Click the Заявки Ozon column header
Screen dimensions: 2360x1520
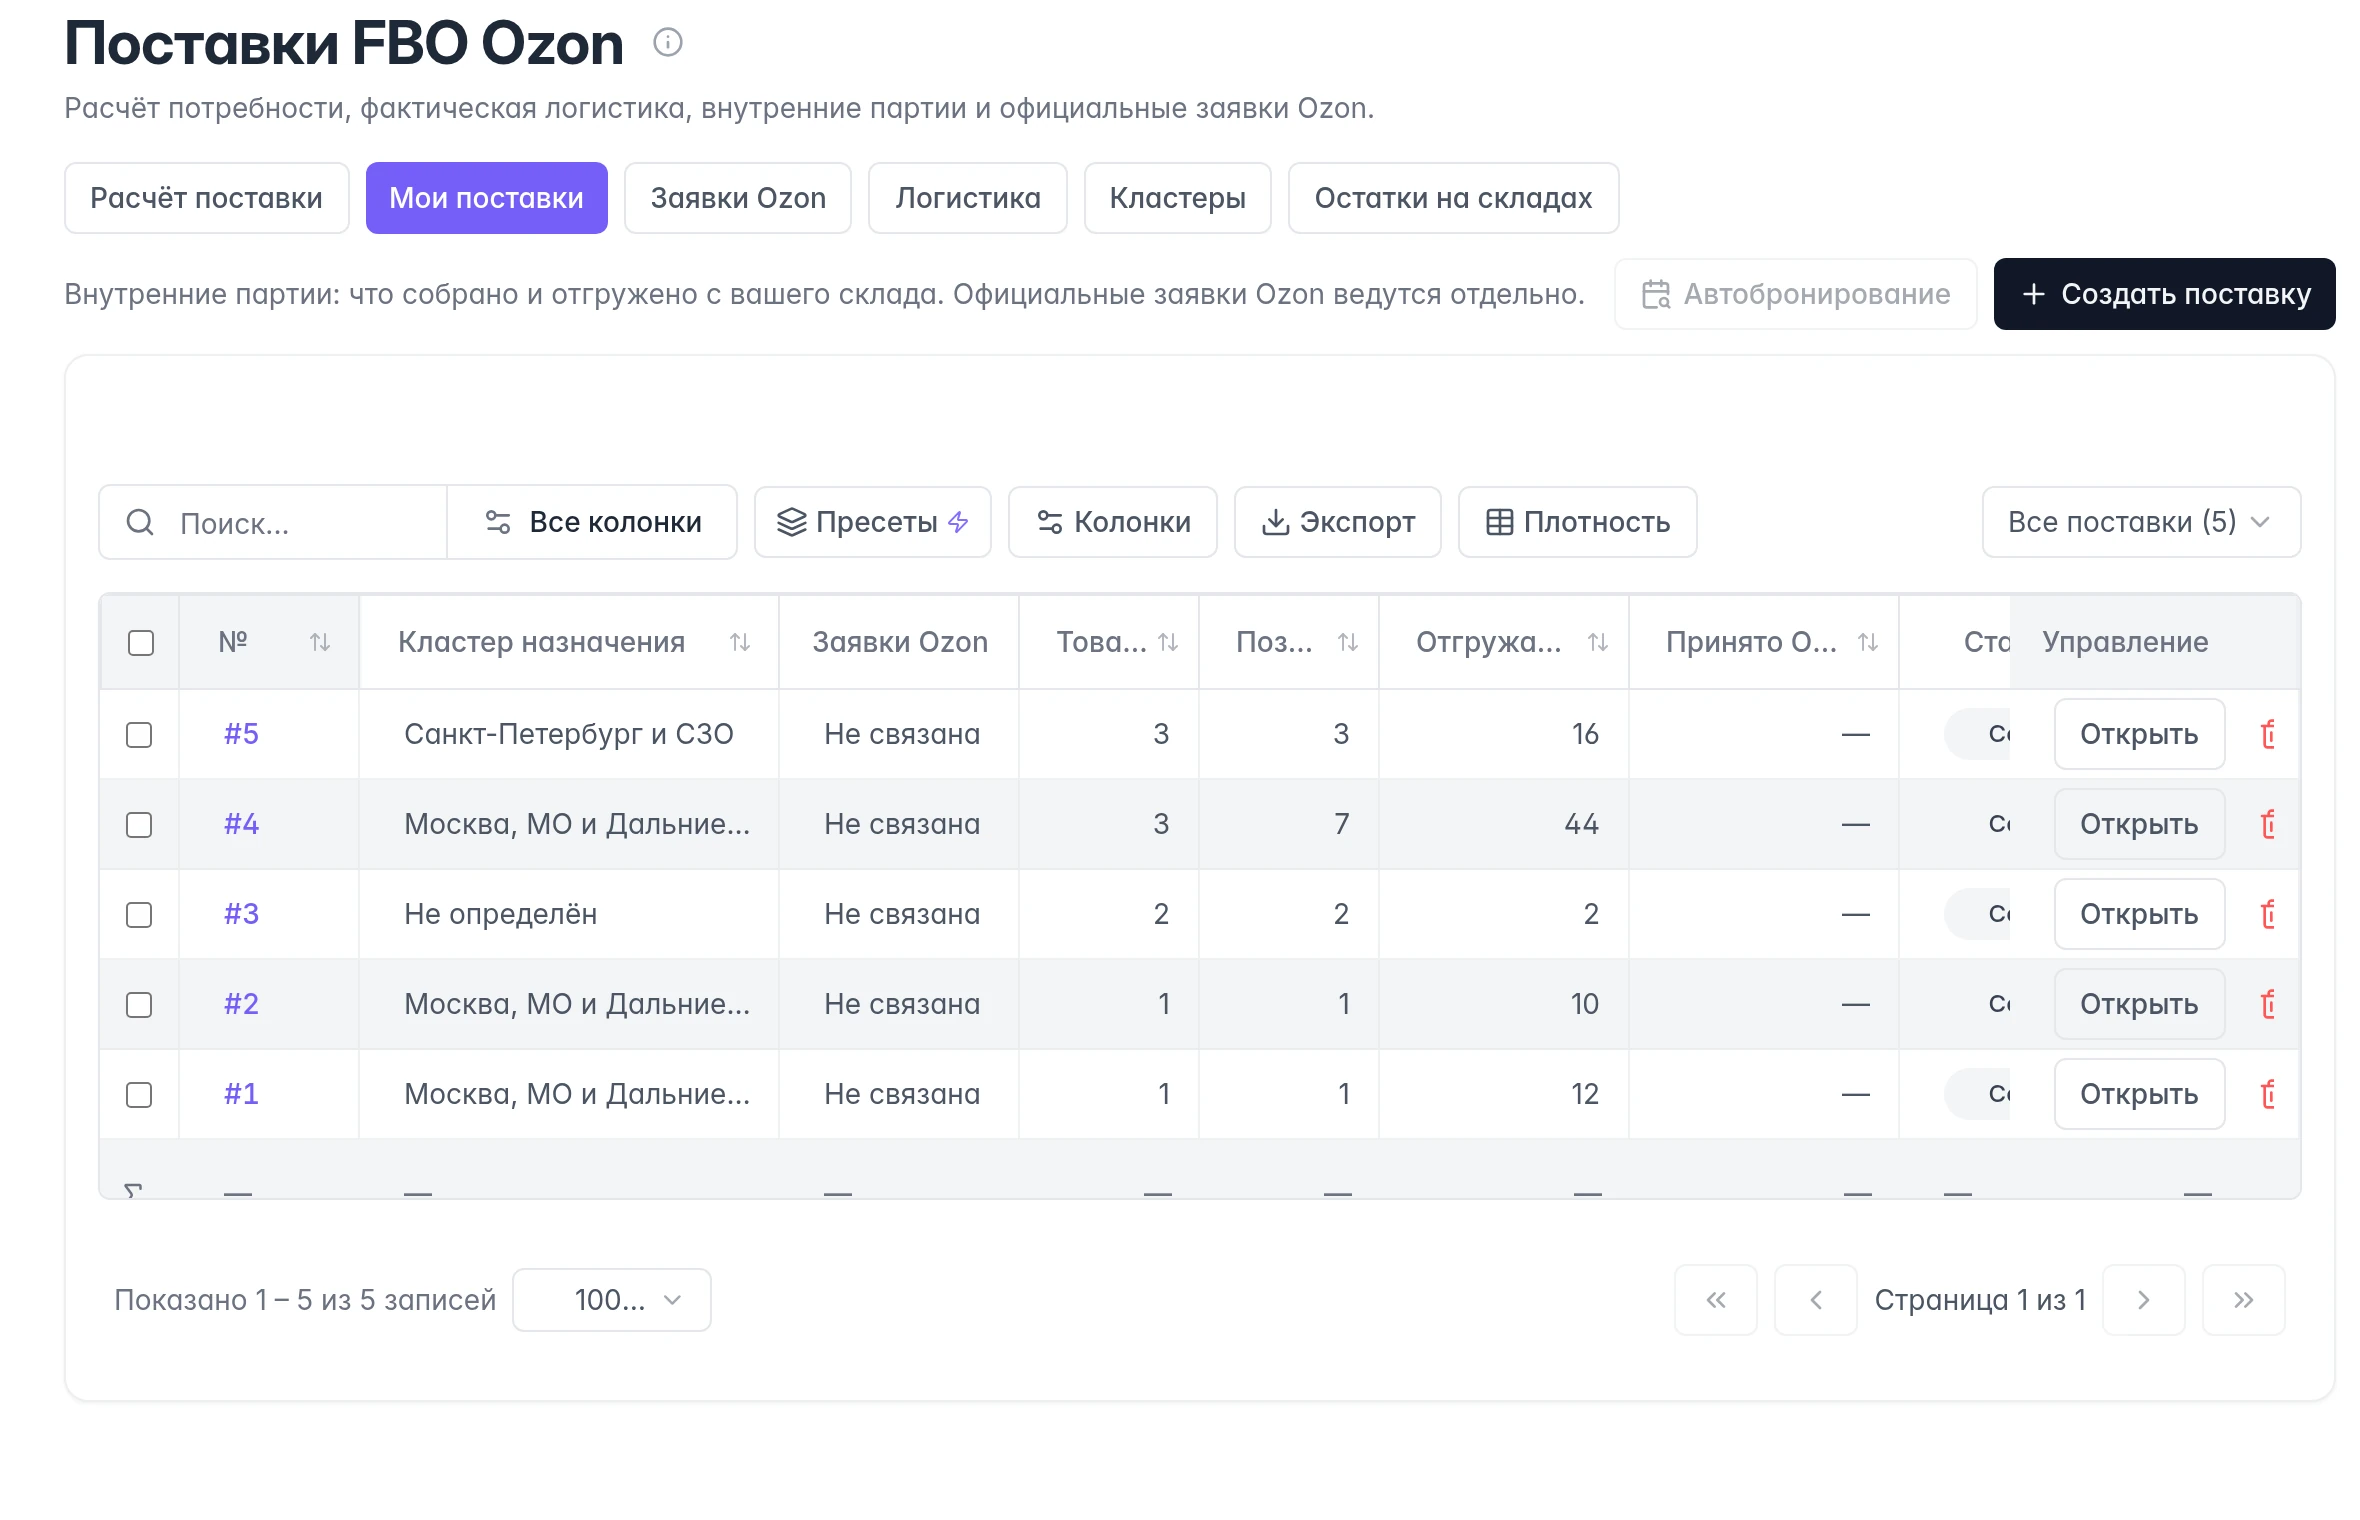click(x=900, y=642)
